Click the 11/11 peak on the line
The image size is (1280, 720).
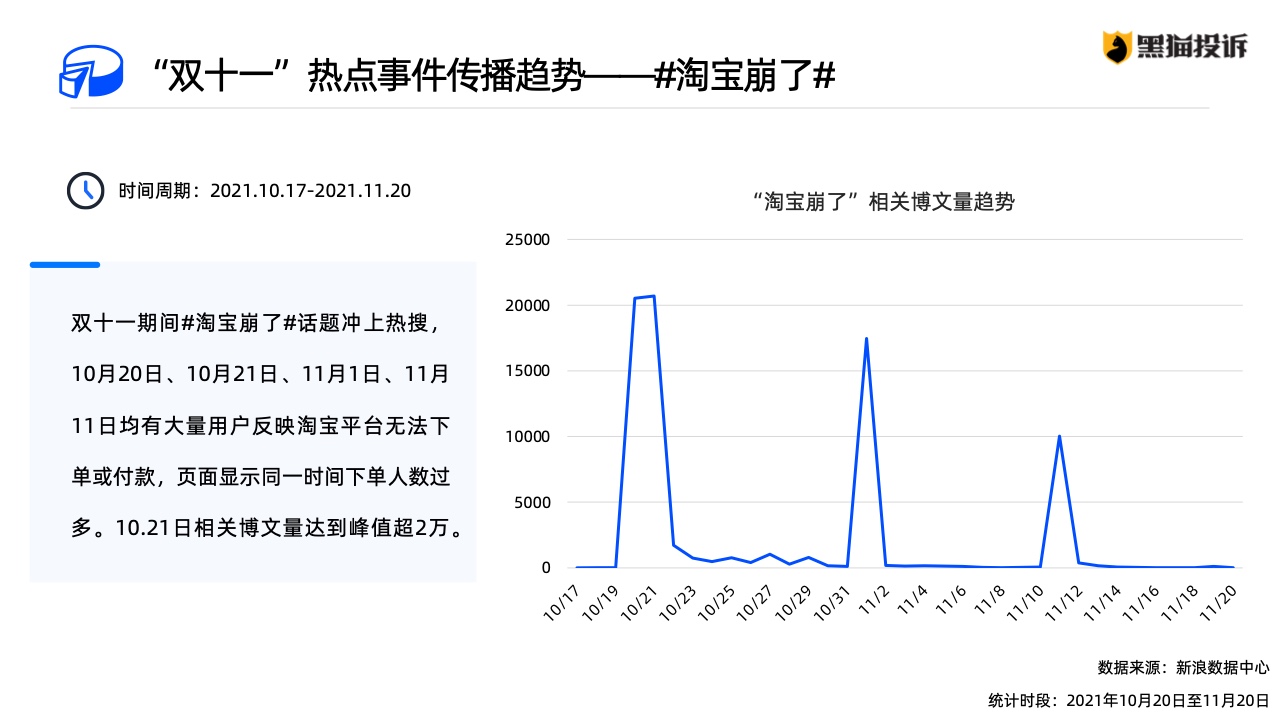[x=1059, y=436]
